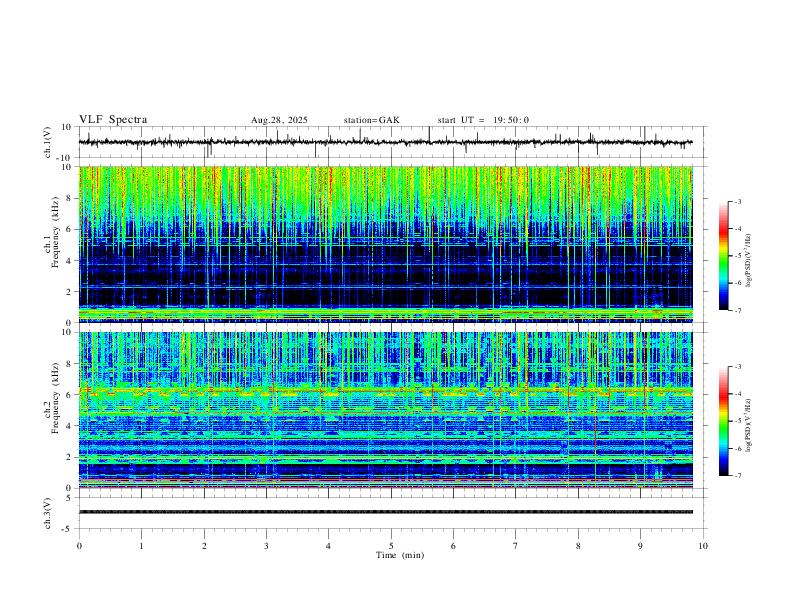
Task: Click the "VLF Spectra" title text
Action: click(x=113, y=120)
